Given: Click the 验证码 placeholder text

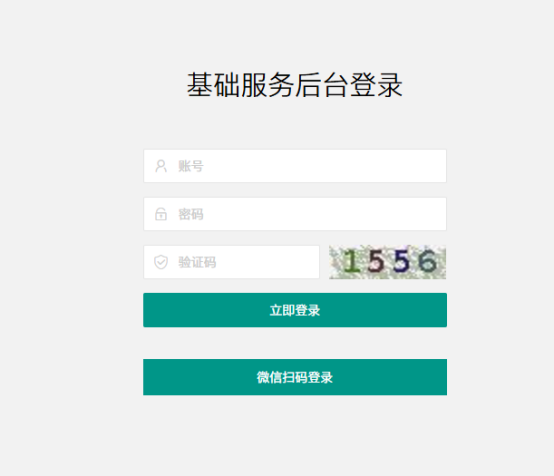Looking at the screenshot, I should 197,262.
